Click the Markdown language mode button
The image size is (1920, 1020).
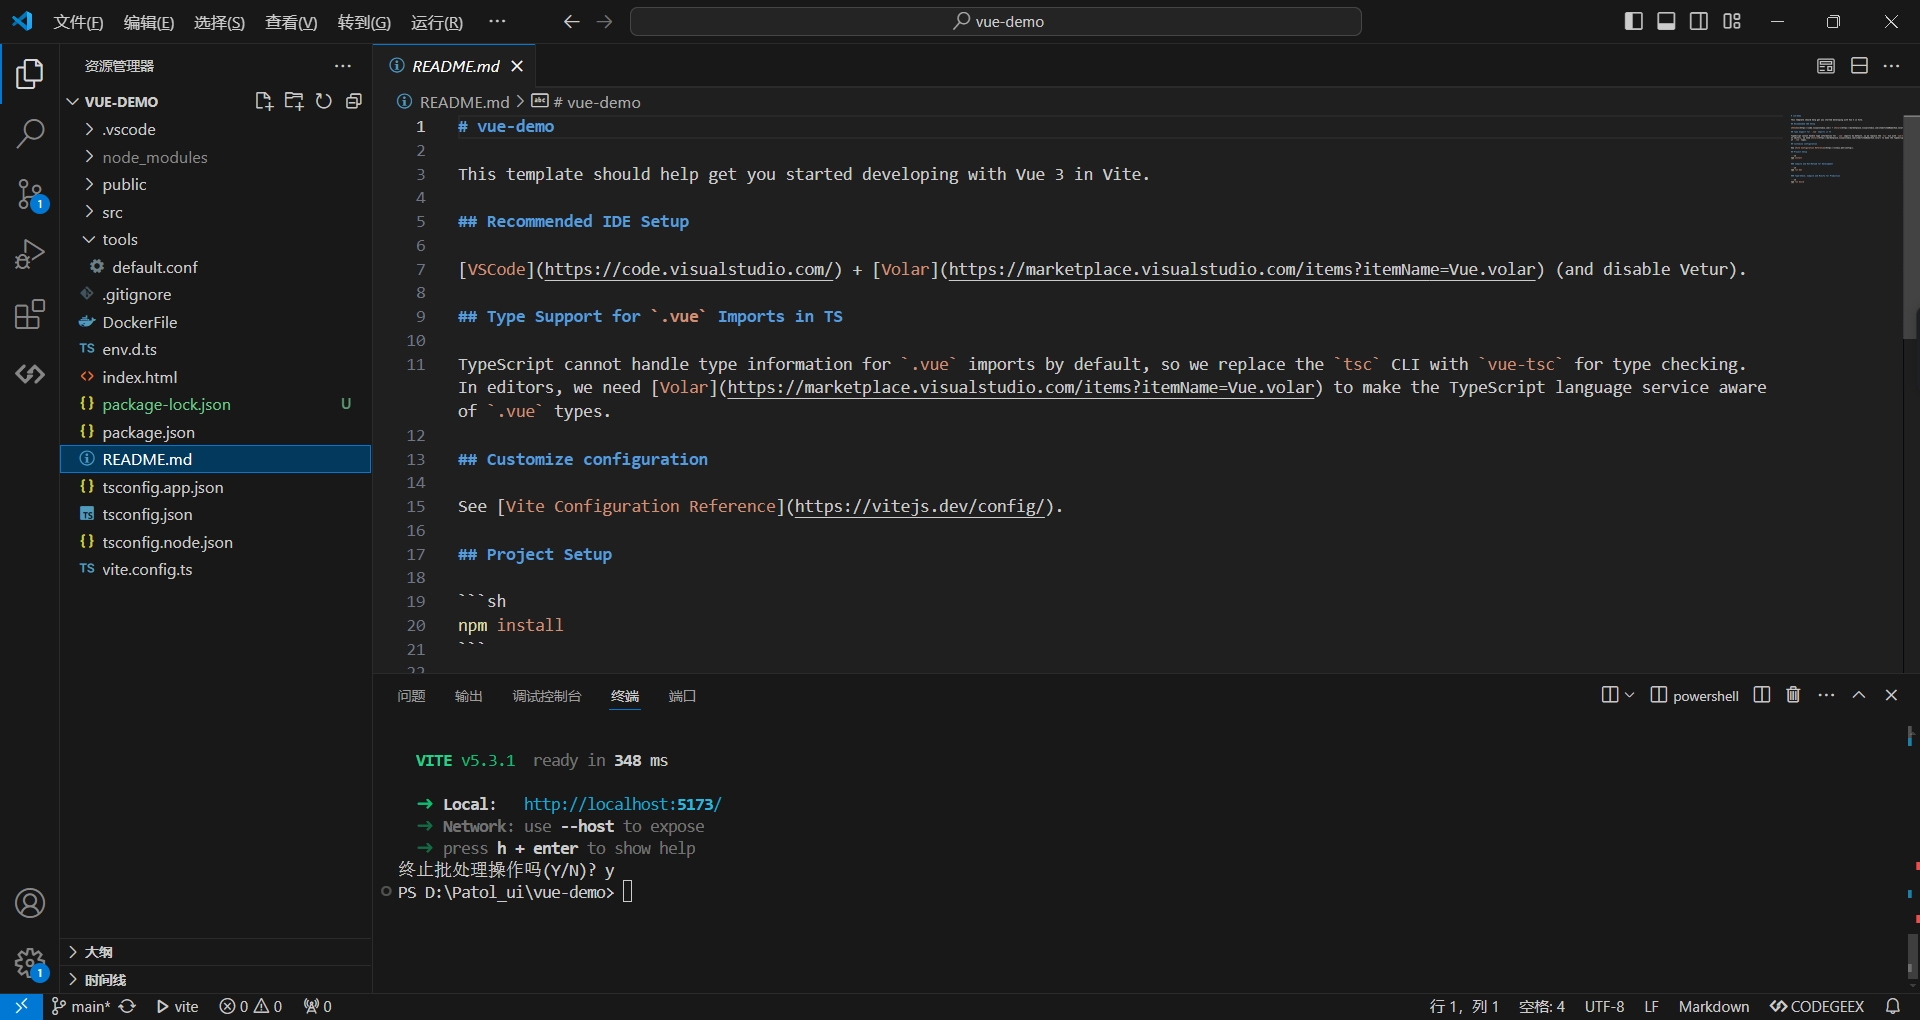pyautogui.click(x=1713, y=1006)
